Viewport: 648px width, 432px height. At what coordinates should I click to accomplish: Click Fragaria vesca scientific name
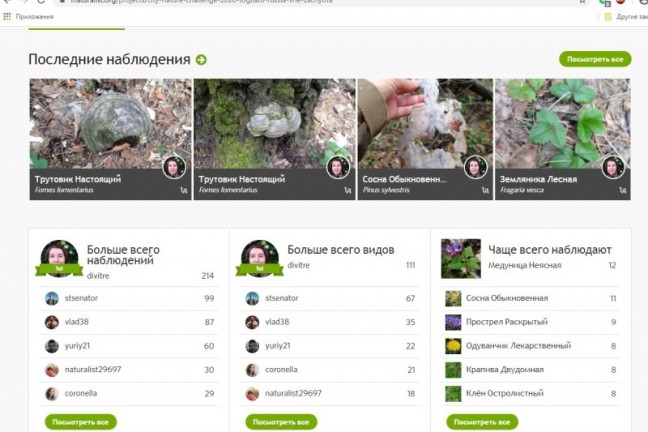pos(522,190)
